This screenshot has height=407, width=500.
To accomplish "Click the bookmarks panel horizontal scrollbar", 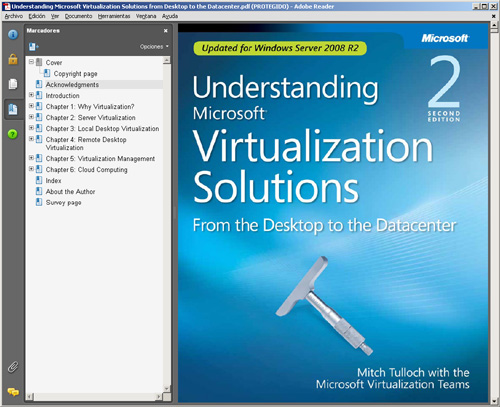I will tap(94, 397).
